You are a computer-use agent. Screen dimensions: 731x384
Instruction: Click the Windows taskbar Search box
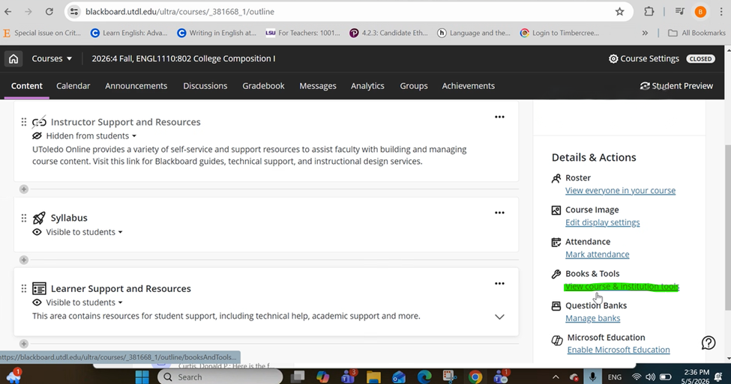click(x=220, y=377)
